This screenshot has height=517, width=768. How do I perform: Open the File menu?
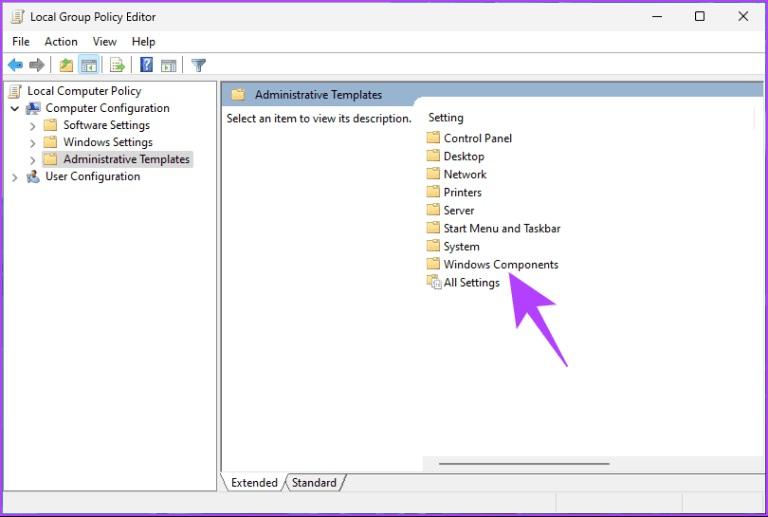[x=21, y=42]
